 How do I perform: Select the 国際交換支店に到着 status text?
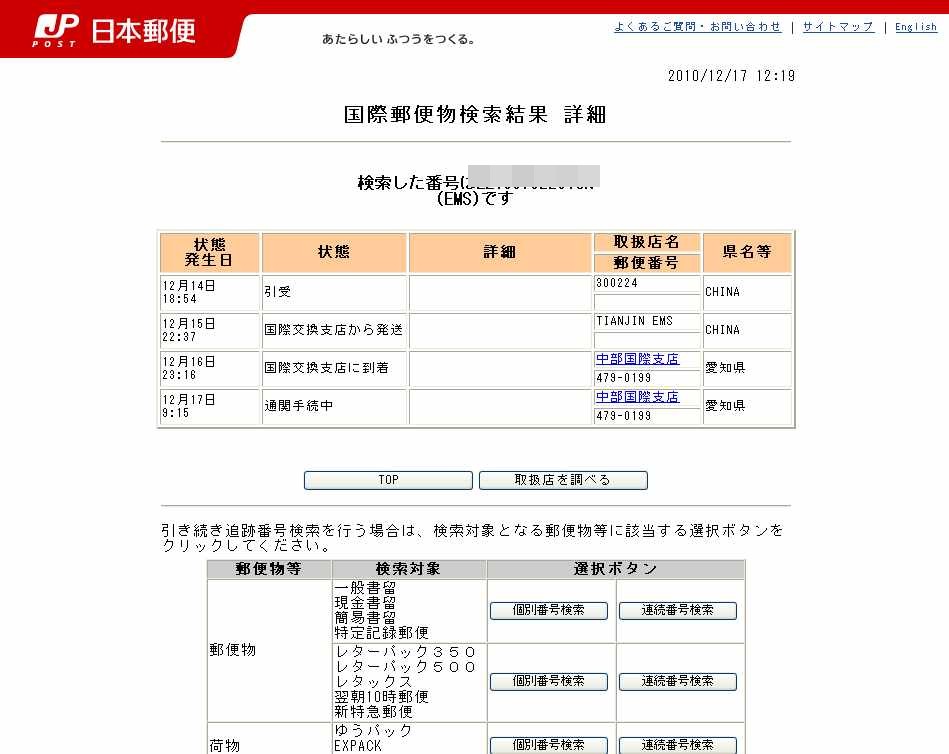pos(326,368)
